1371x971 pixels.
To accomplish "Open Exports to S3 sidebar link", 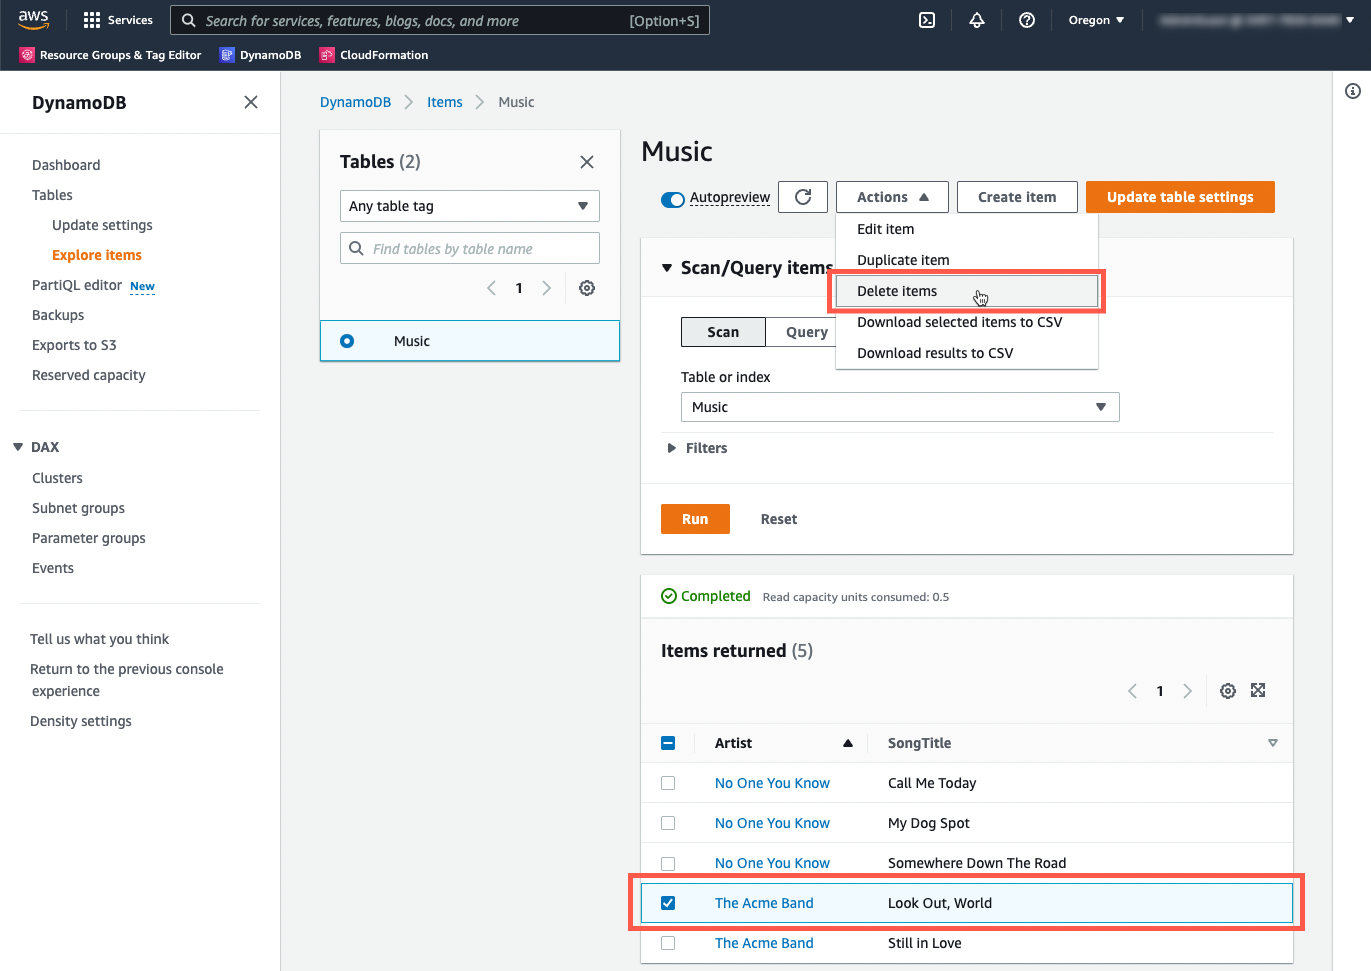I will [74, 345].
